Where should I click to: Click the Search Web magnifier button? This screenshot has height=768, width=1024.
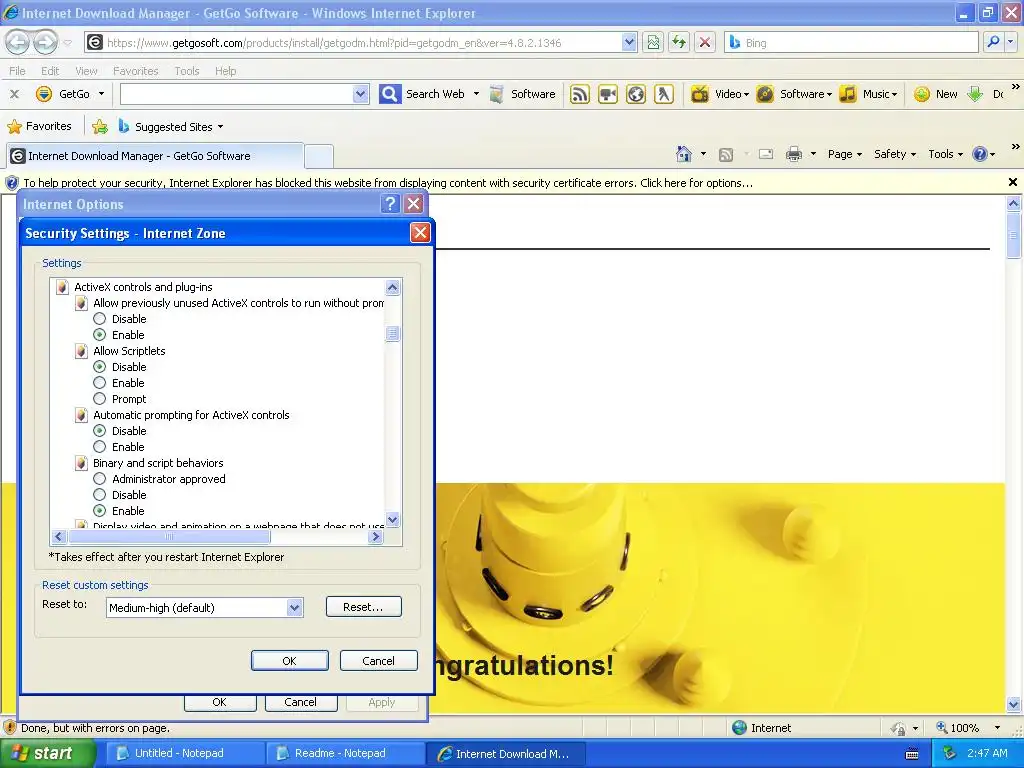click(x=390, y=94)
